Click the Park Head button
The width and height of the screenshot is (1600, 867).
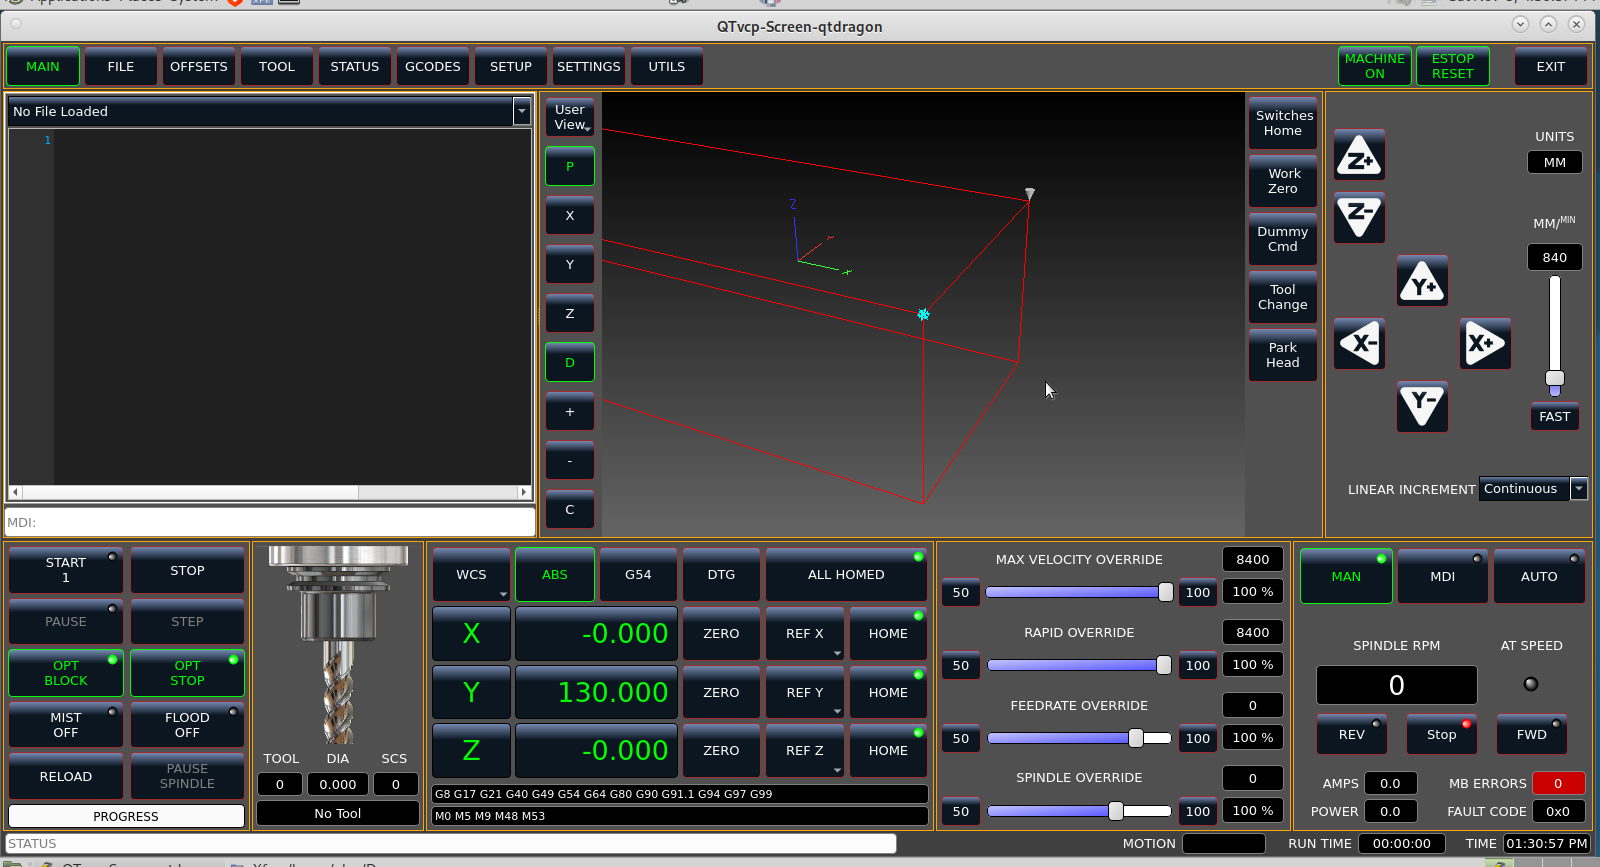pos(1282,355)
